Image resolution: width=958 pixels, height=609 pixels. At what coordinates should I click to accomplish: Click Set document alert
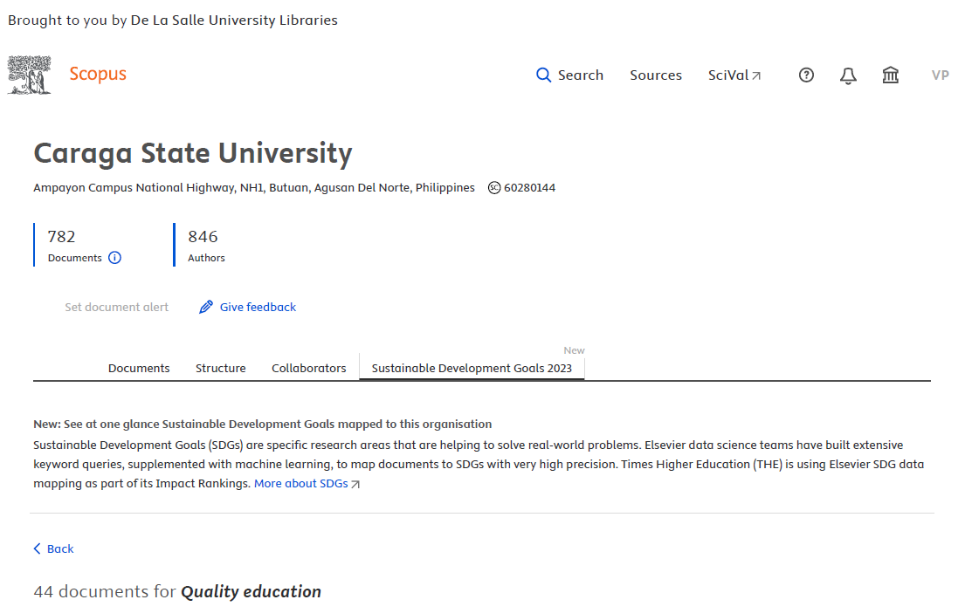(x=116, y=307)
